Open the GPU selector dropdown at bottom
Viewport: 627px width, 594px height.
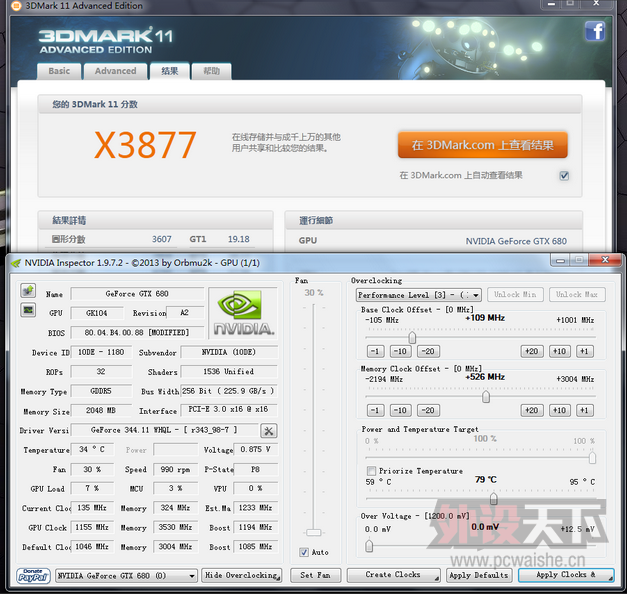(126, 576)
